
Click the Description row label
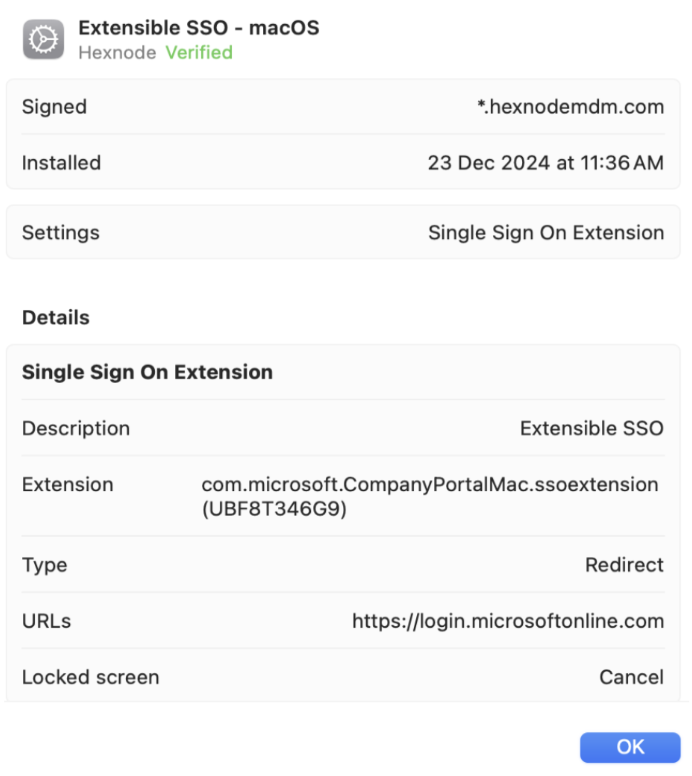point(76,430)
